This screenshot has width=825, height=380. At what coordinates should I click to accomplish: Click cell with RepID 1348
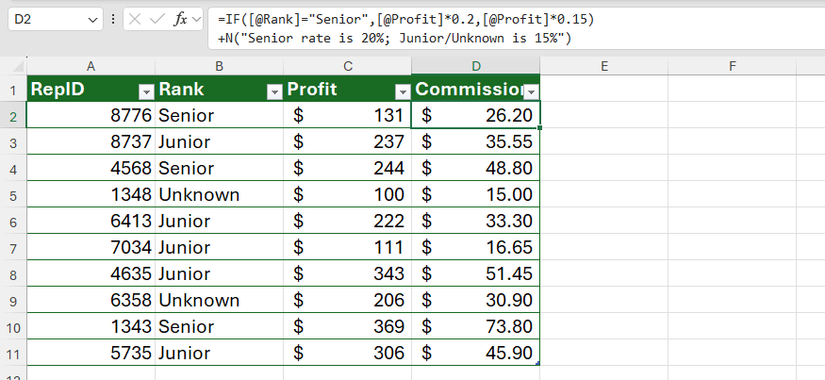91,194
